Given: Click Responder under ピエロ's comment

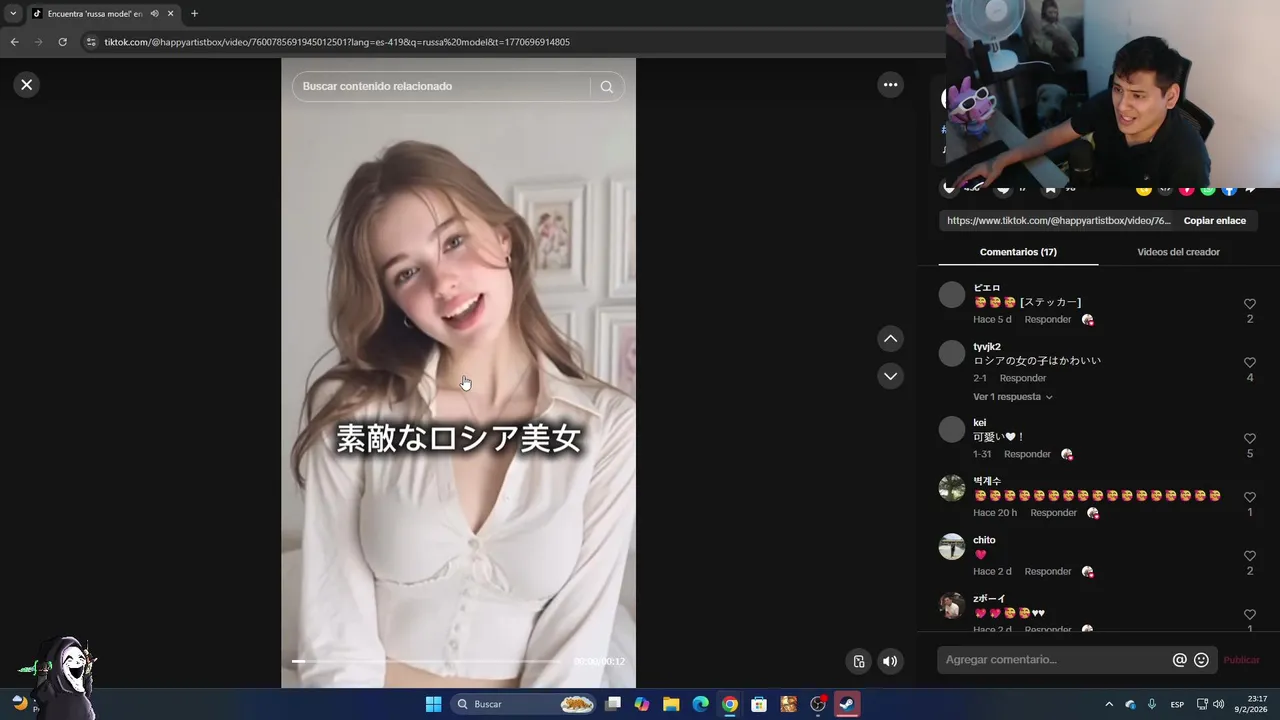Looking at the screenshot, I should [1048, 320].
